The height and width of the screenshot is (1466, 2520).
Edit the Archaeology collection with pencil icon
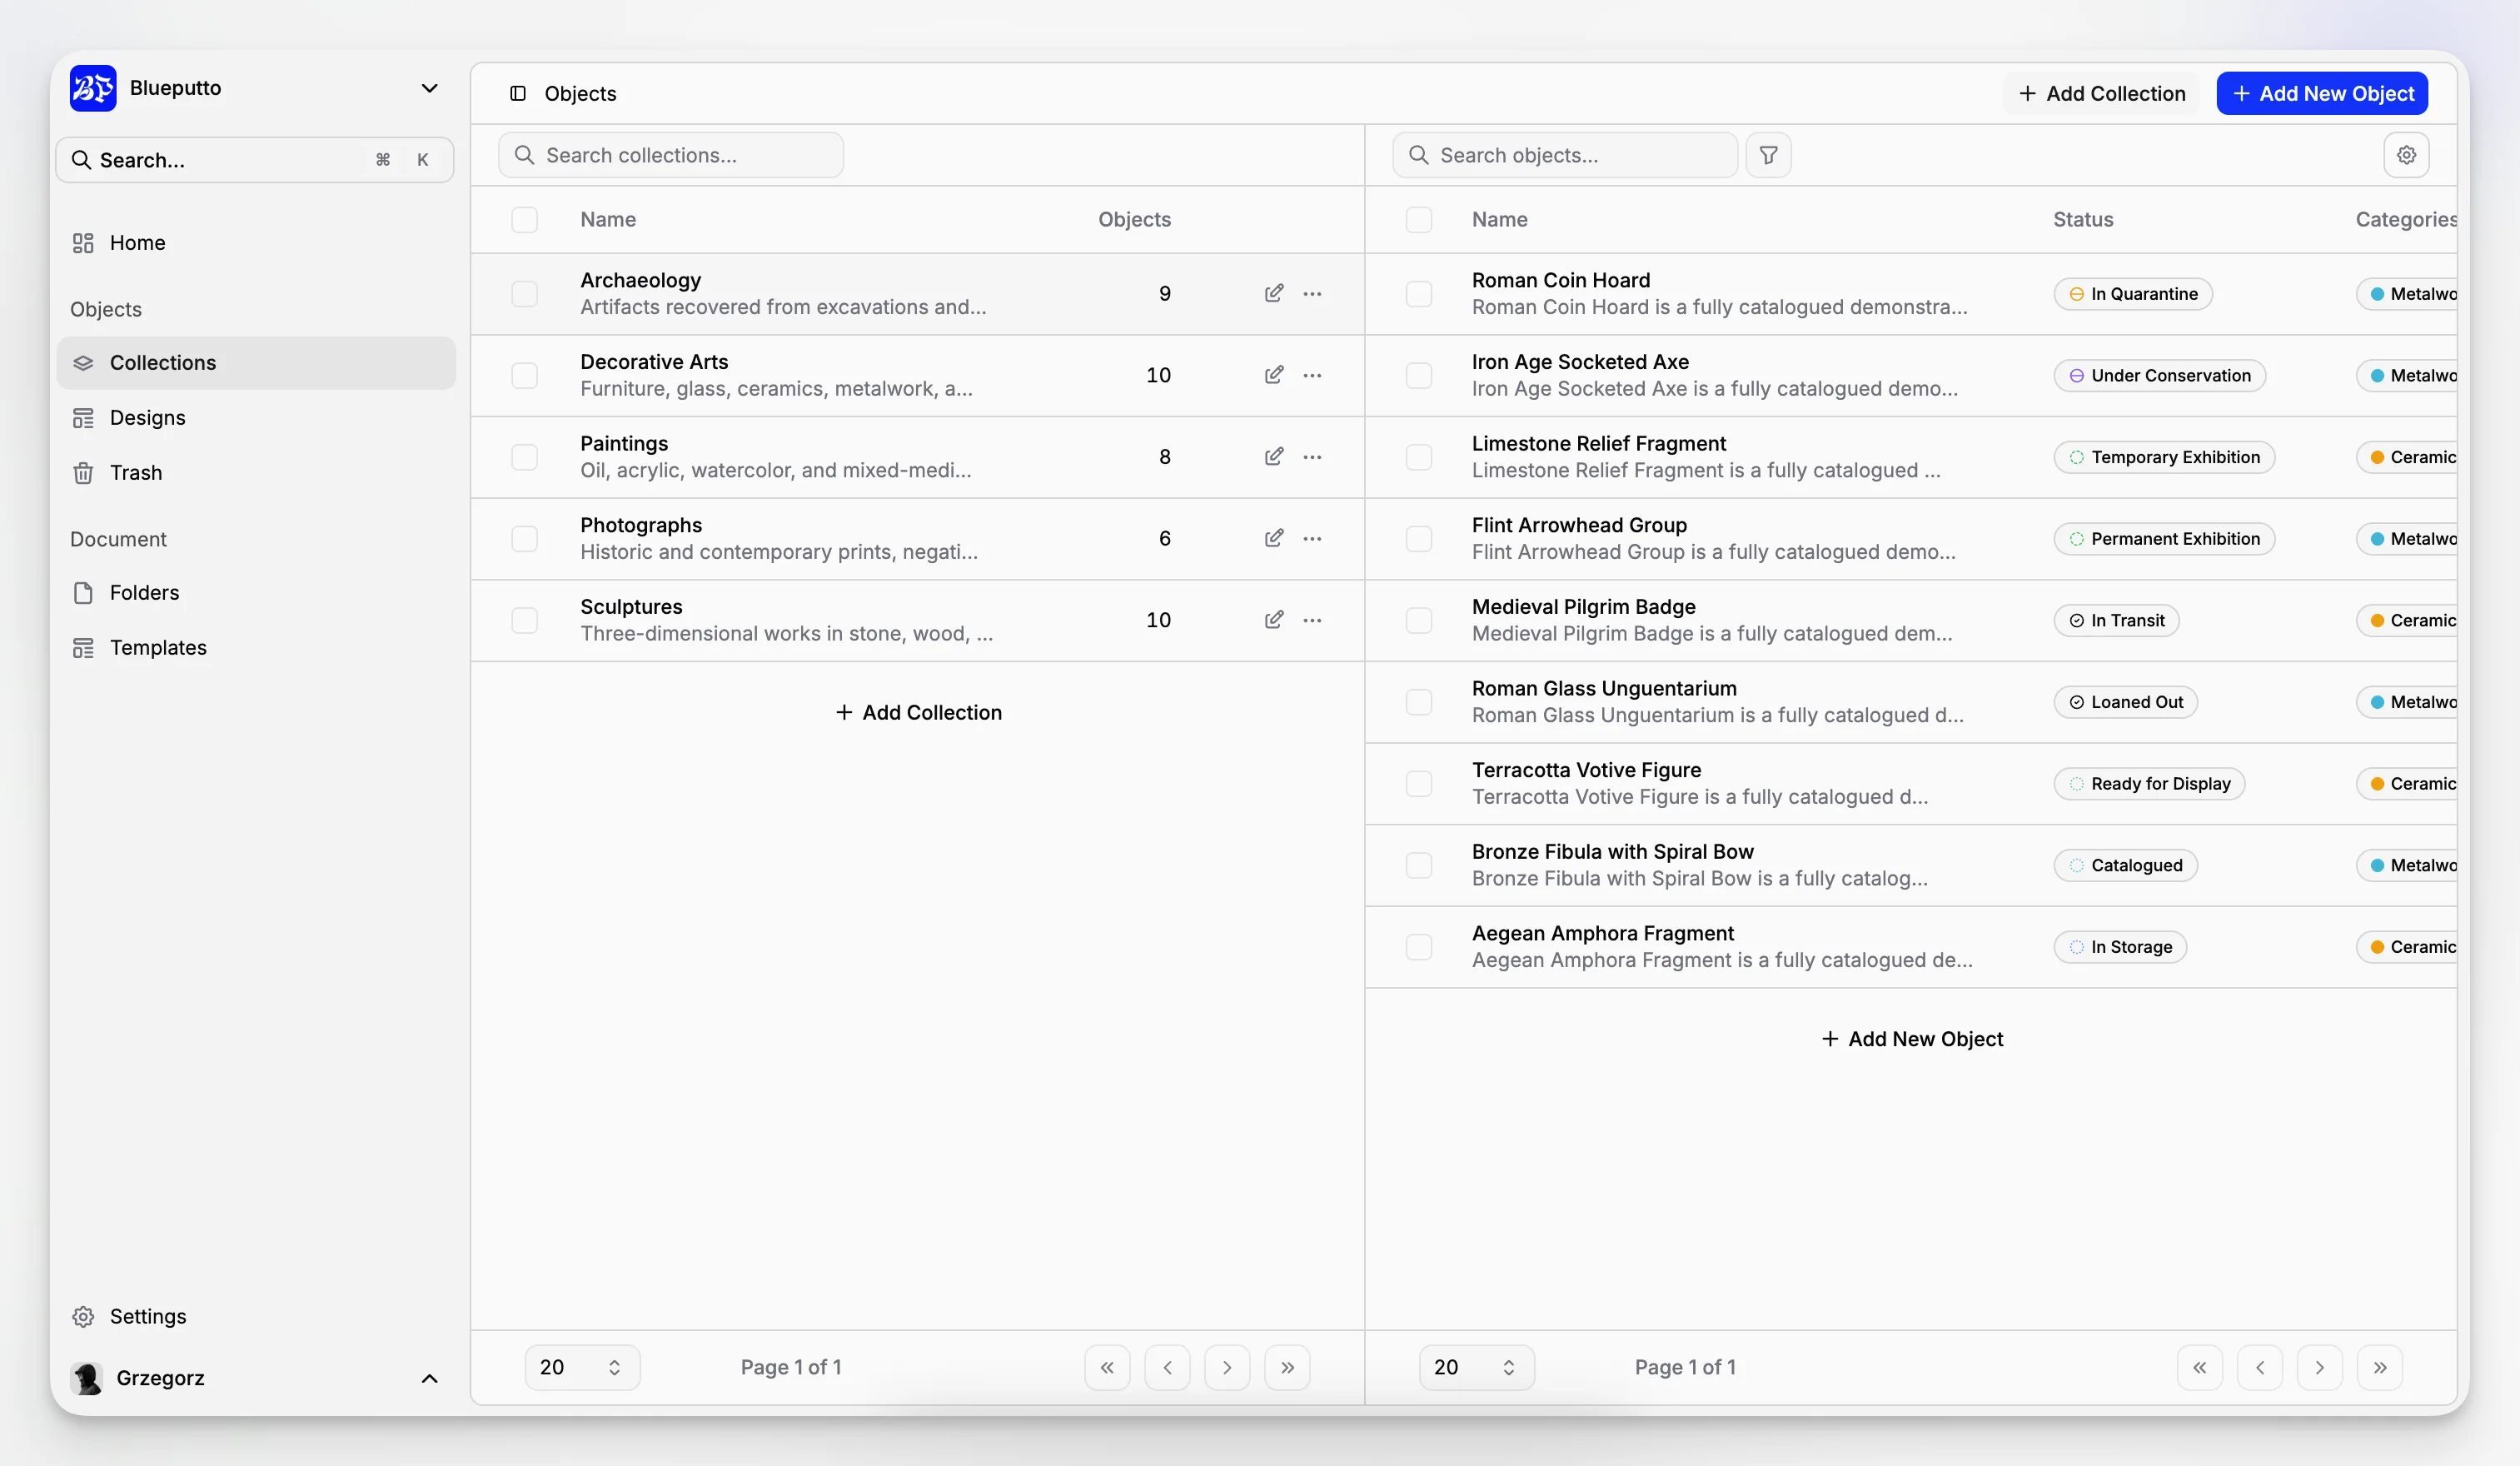point(1273,293)
